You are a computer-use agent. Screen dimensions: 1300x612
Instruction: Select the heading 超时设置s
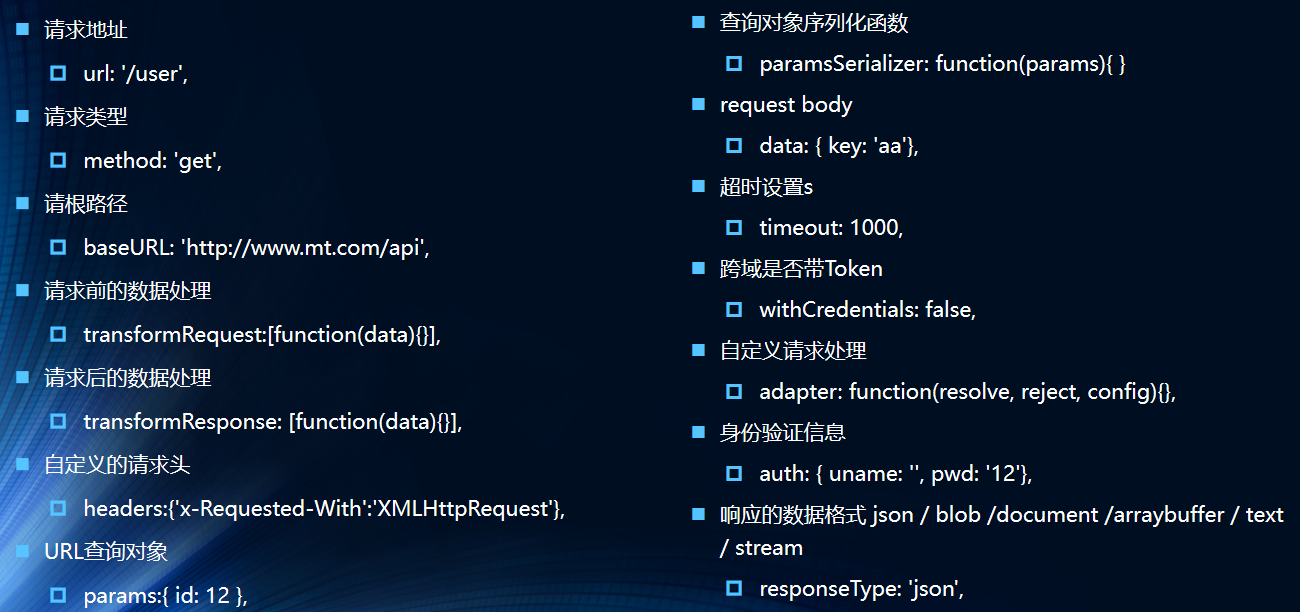(767, 187)
